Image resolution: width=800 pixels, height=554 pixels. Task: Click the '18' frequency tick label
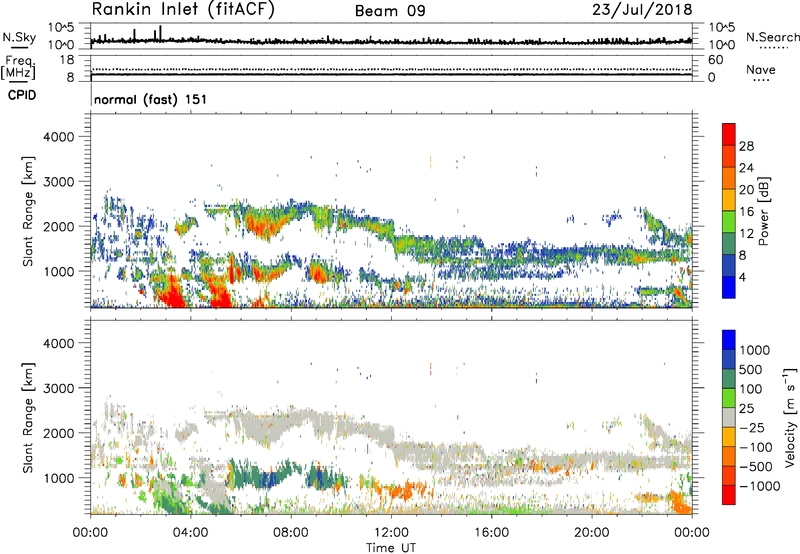[67, 60]
